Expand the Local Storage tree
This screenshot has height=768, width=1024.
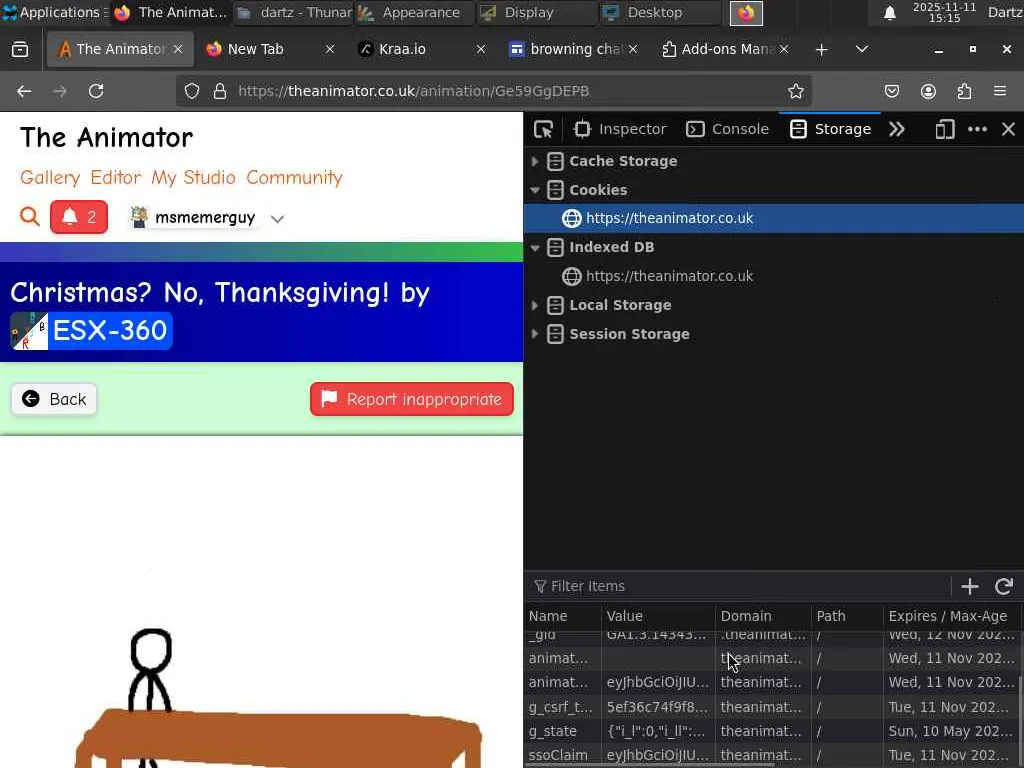pyautogui.click(x=535, y=305)
